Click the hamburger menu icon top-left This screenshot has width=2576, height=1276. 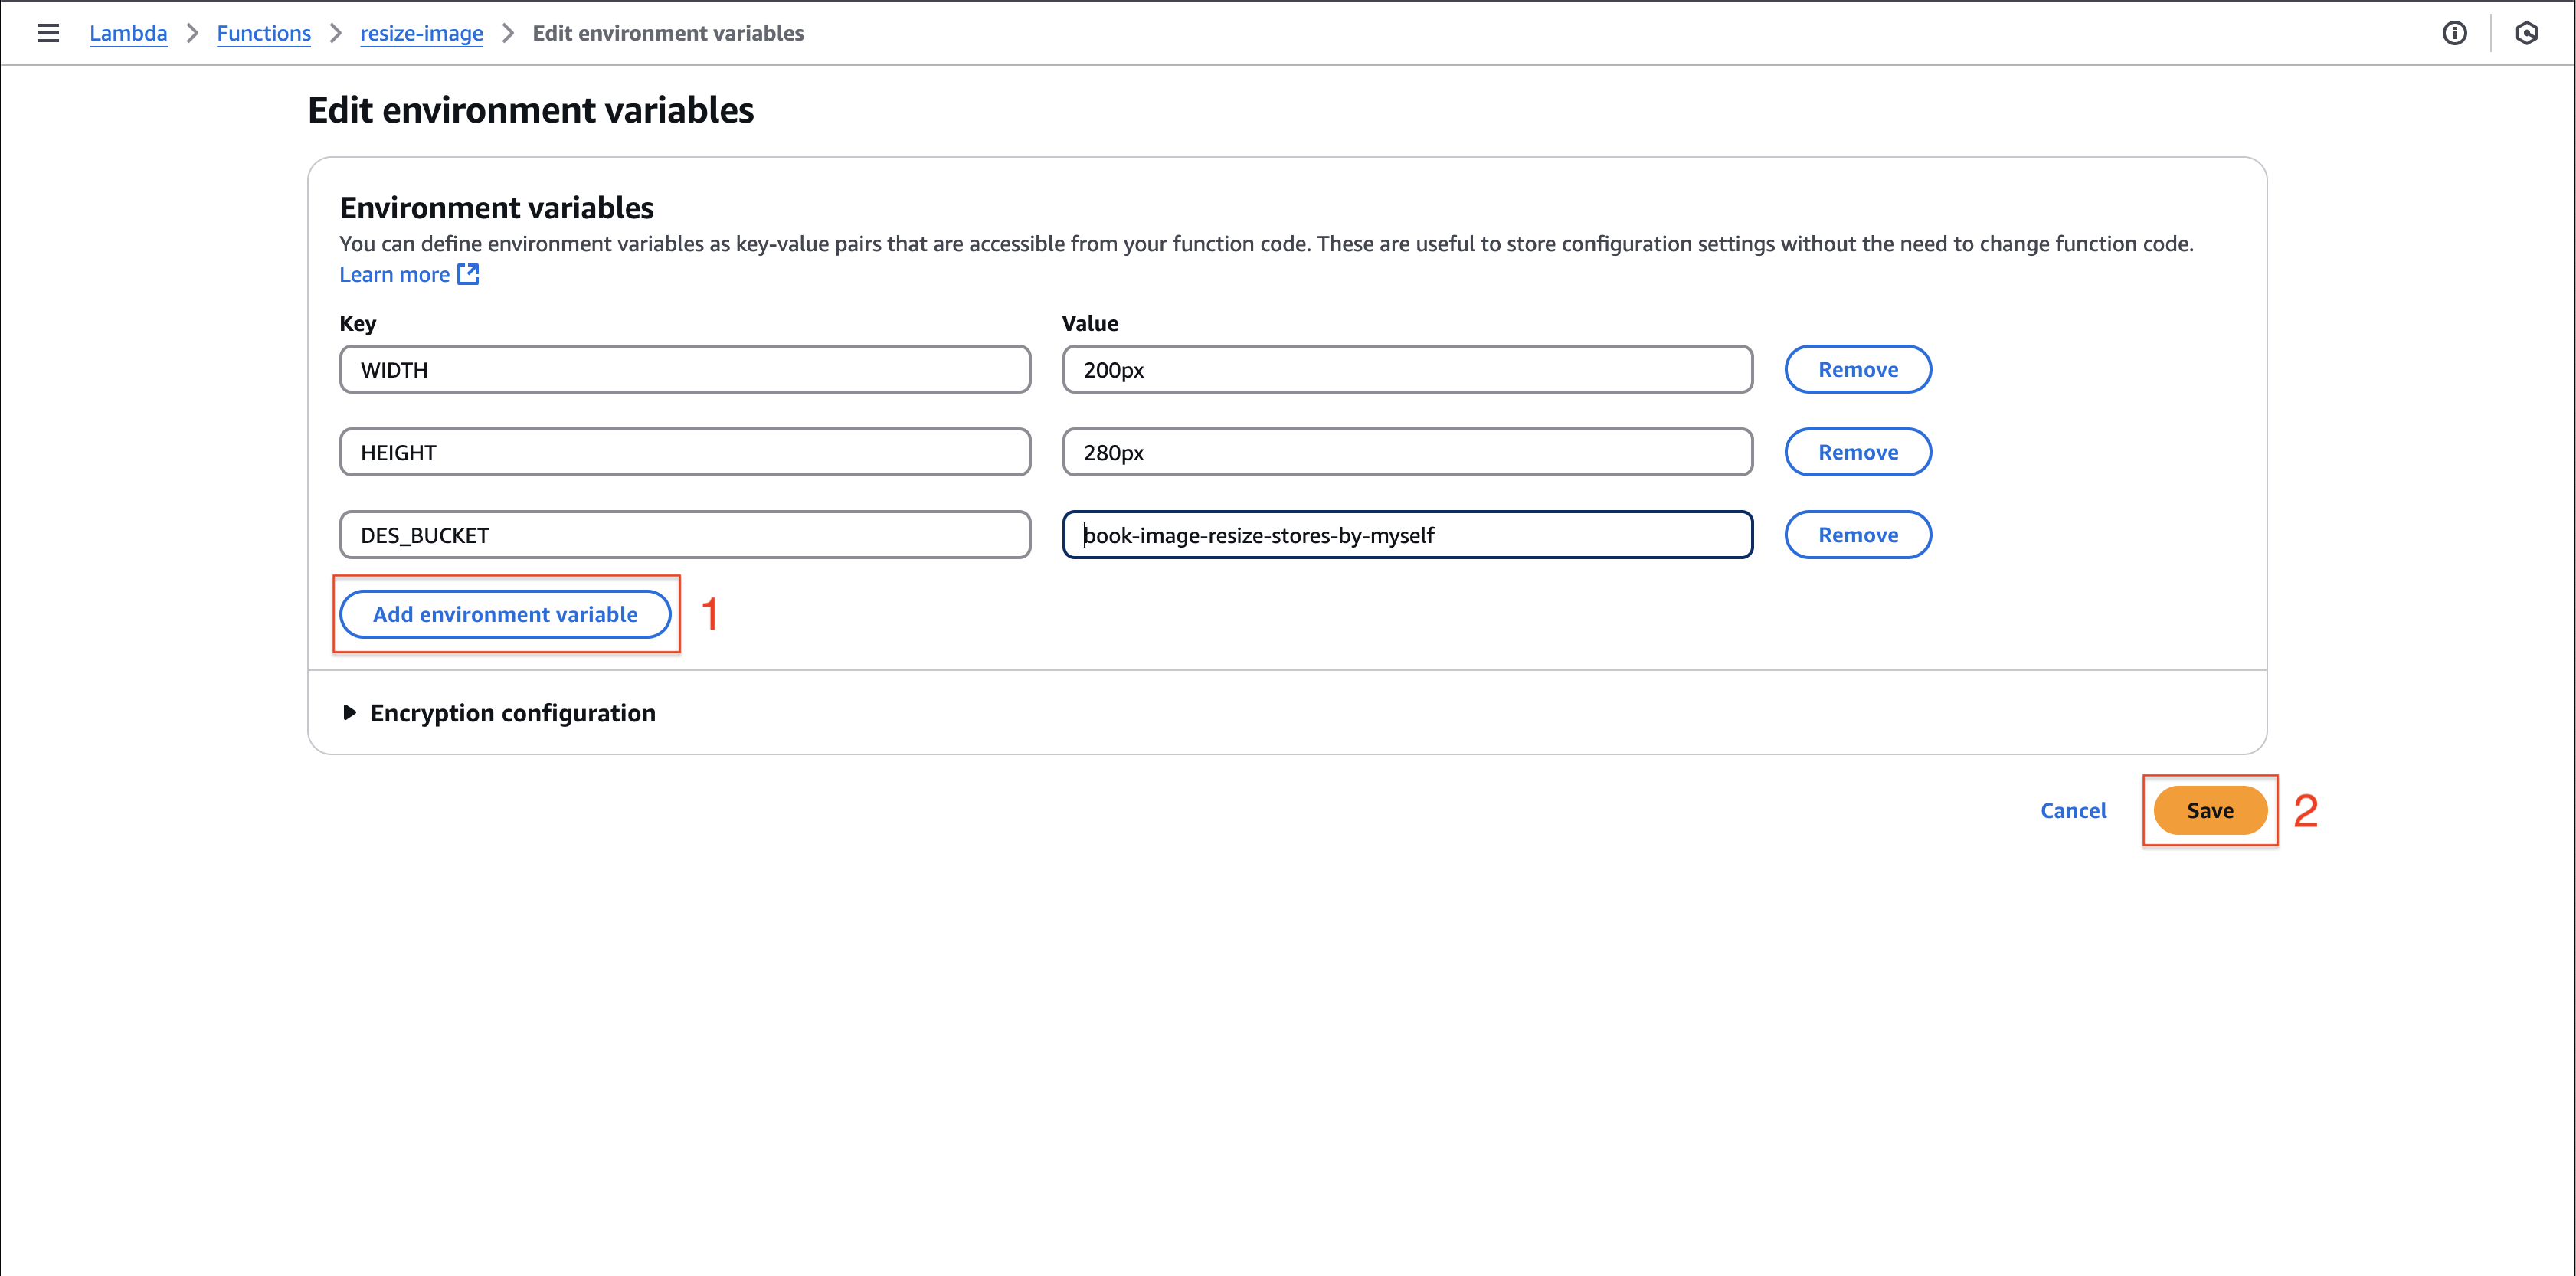(x=46, y=33)
